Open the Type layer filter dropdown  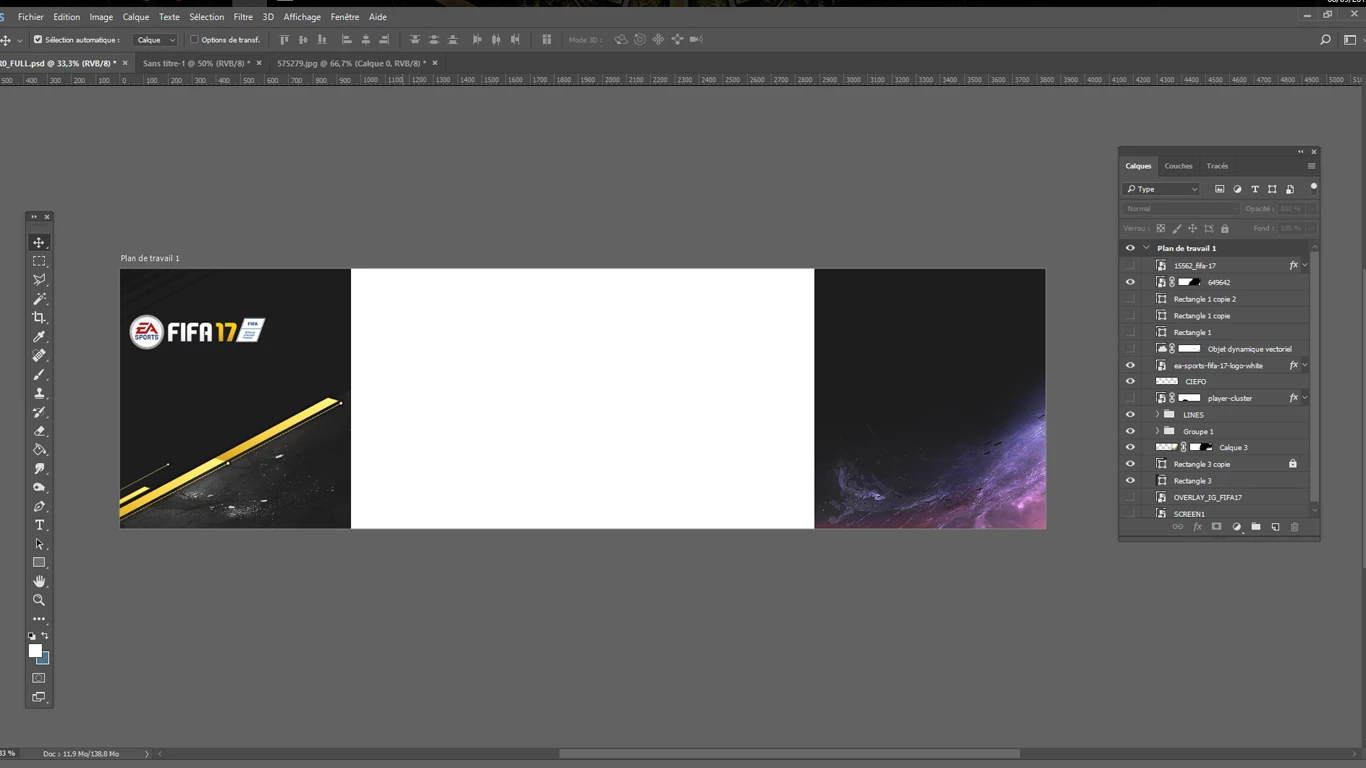[1161, 189]
